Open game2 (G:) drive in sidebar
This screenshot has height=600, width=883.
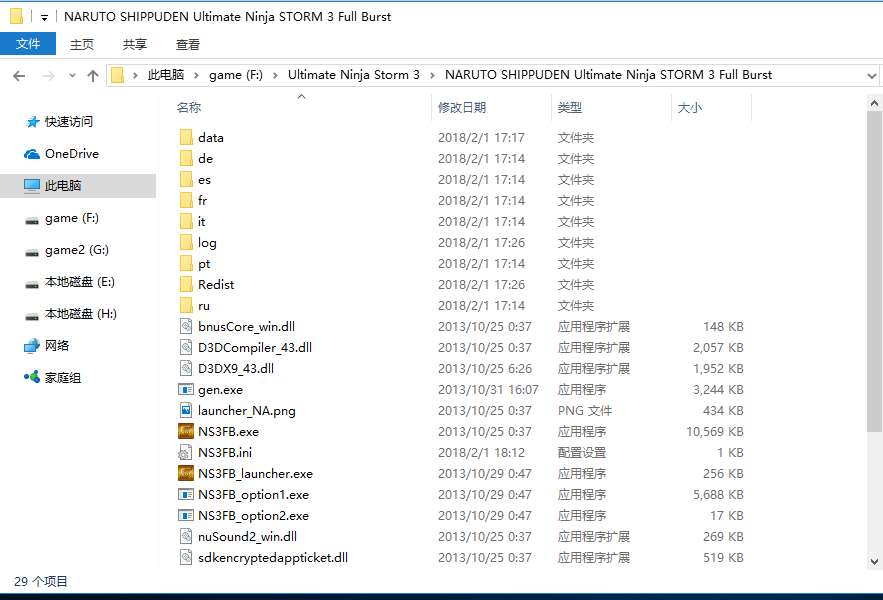point(78,250)
